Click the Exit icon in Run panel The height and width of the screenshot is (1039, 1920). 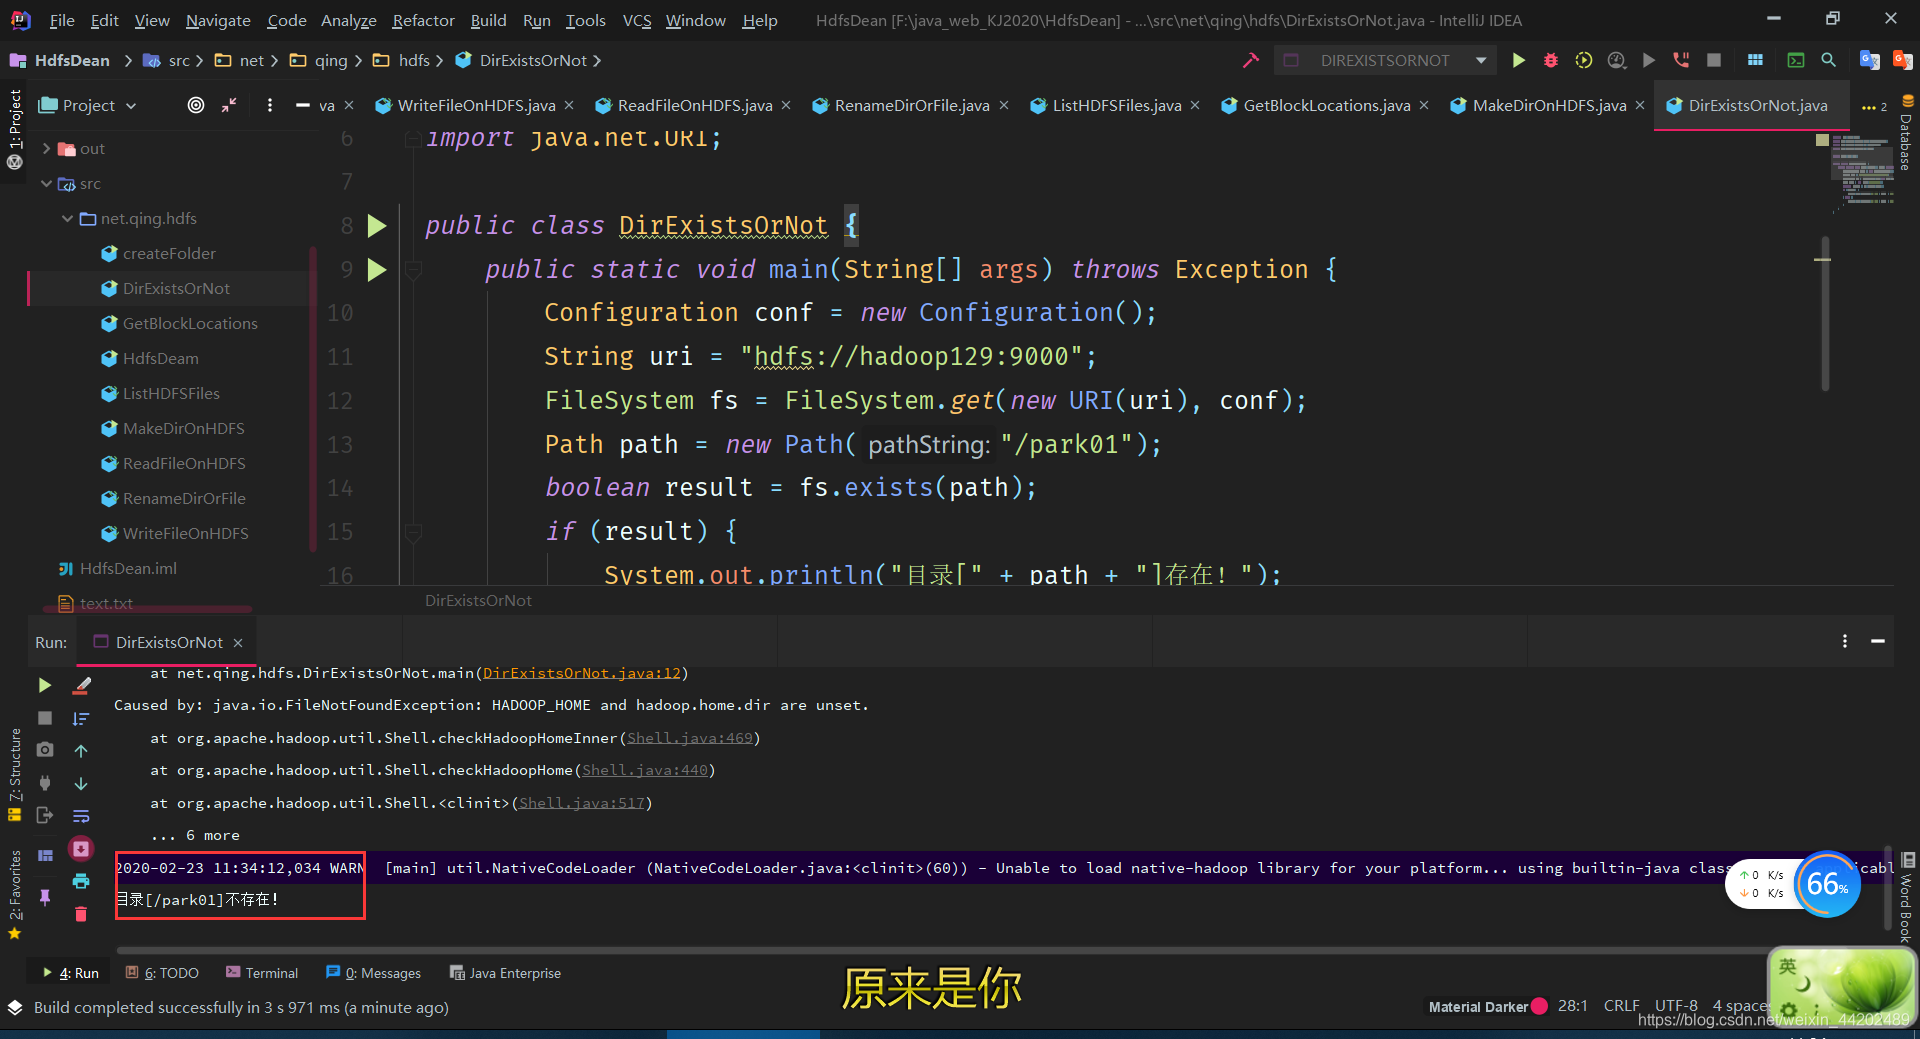[44, 815]
